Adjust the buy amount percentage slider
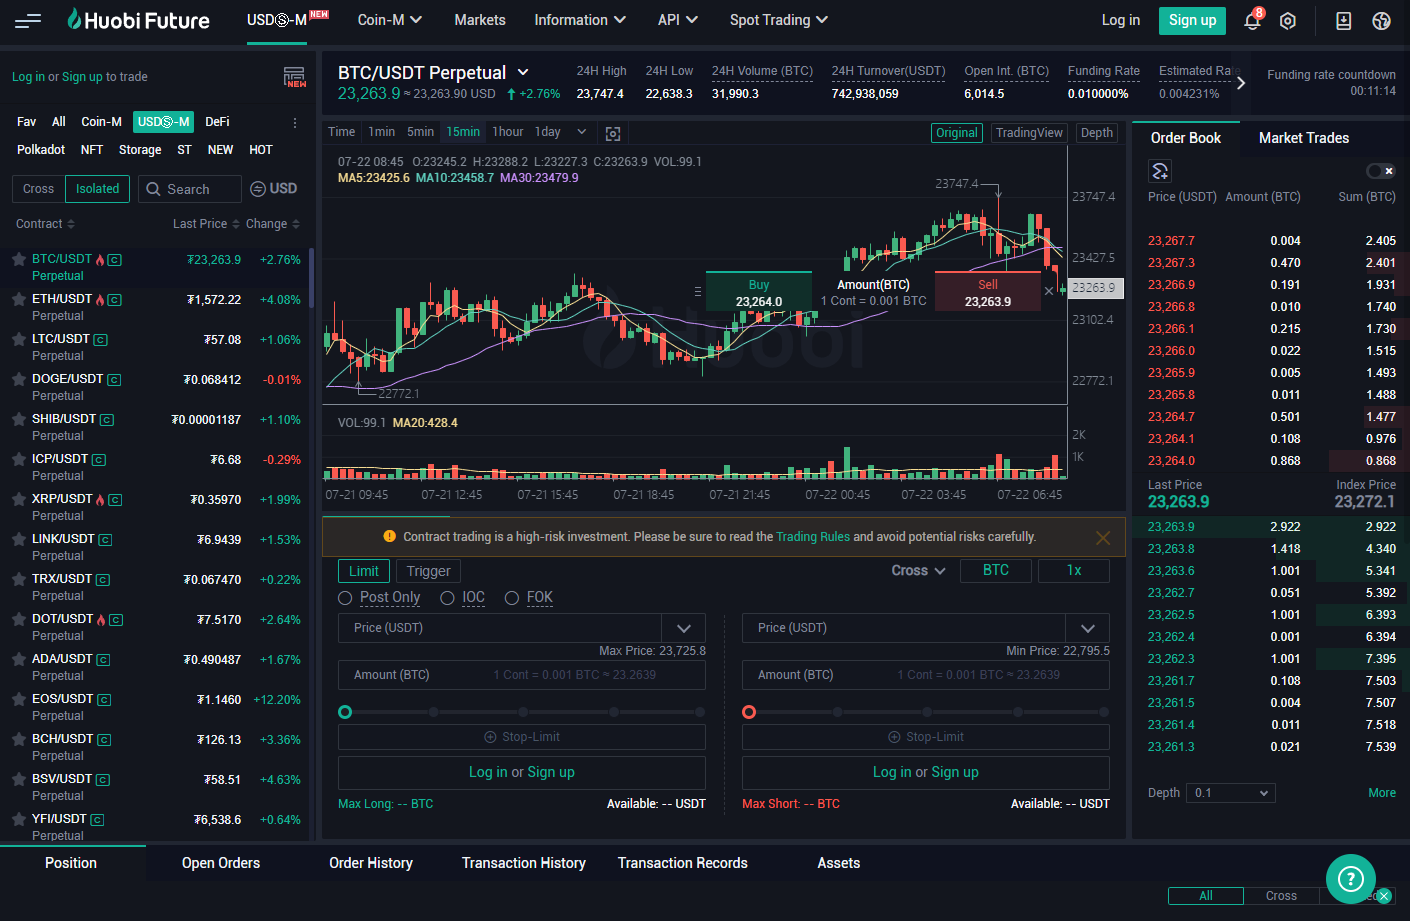 coord(522,712)
